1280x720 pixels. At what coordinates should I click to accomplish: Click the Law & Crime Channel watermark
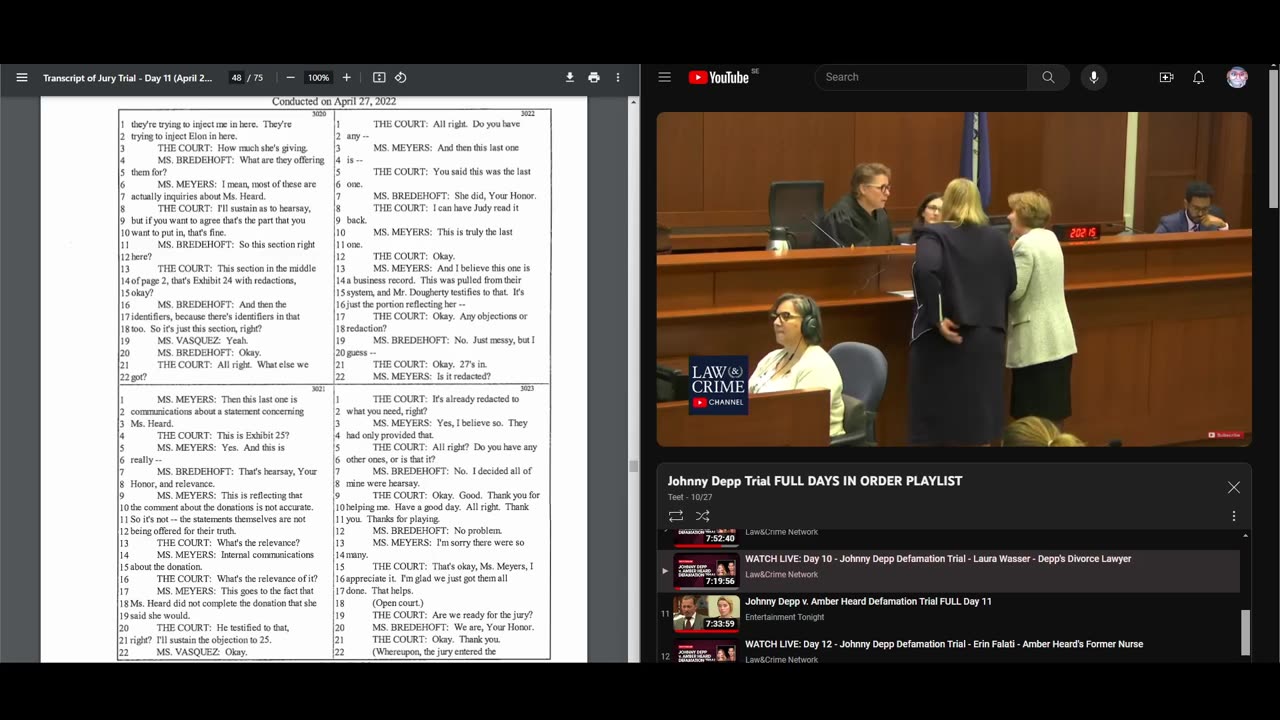[x=718, y=385]
